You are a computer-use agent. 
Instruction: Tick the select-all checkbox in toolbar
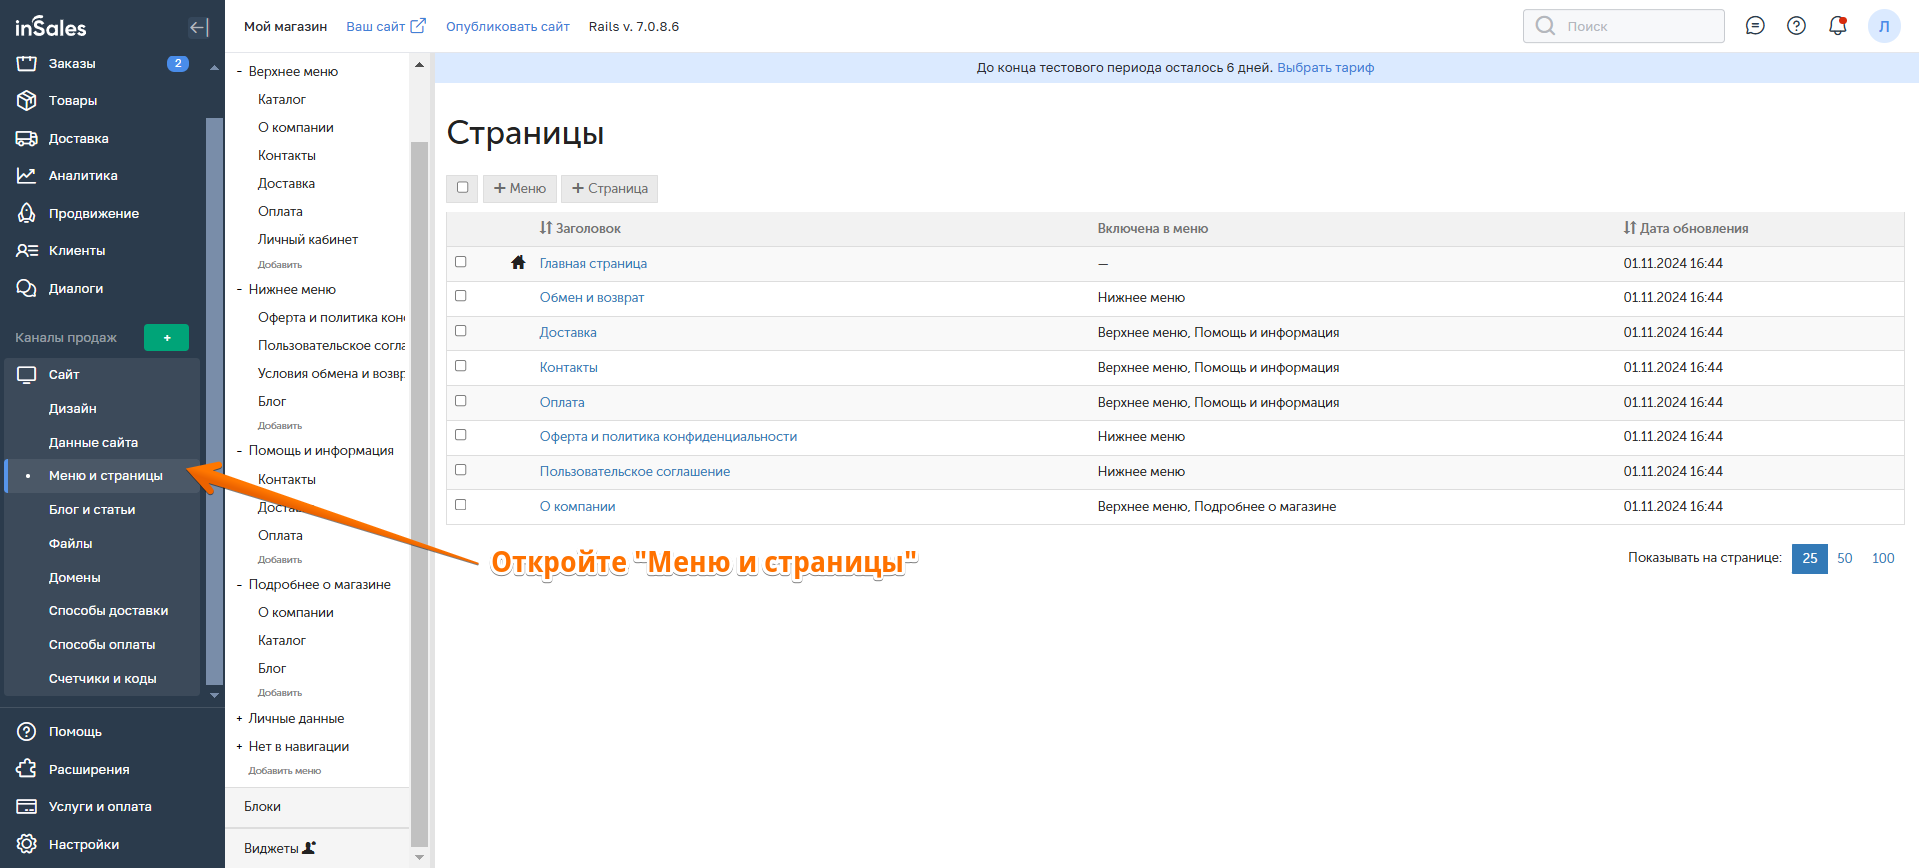[x=462, y=188]
